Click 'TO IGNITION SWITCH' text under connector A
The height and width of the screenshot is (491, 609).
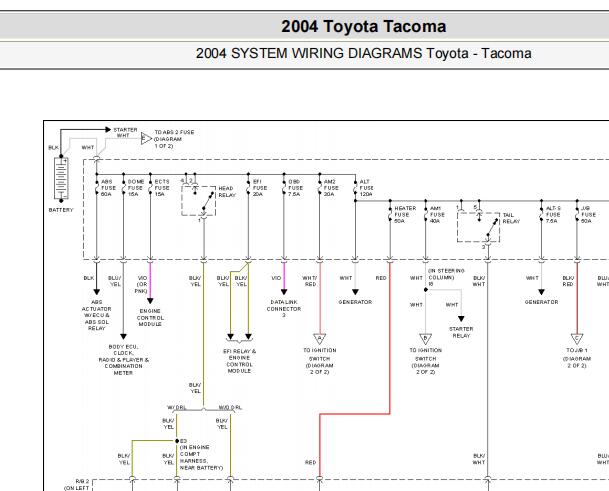(x=320, y=354)
